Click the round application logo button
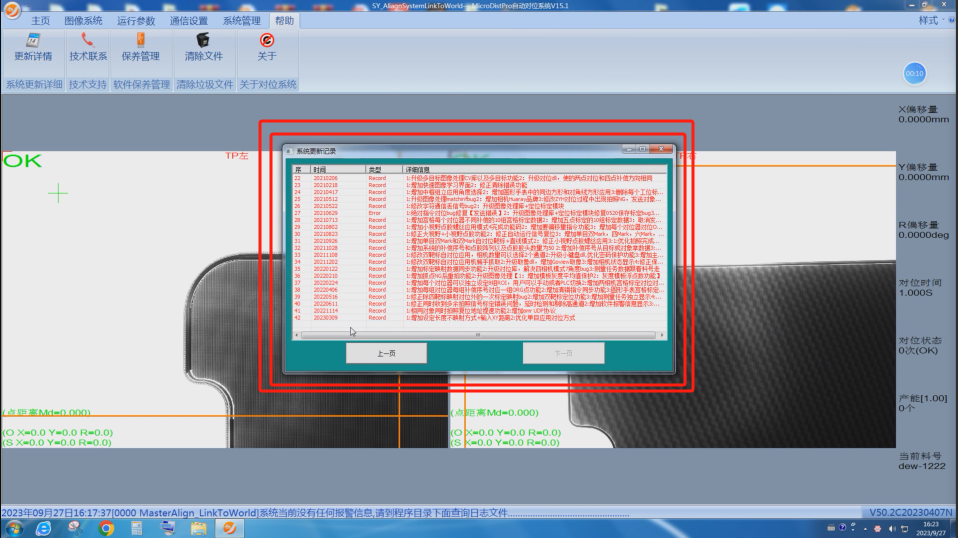The image size is (958, 538). click(11, 9)
